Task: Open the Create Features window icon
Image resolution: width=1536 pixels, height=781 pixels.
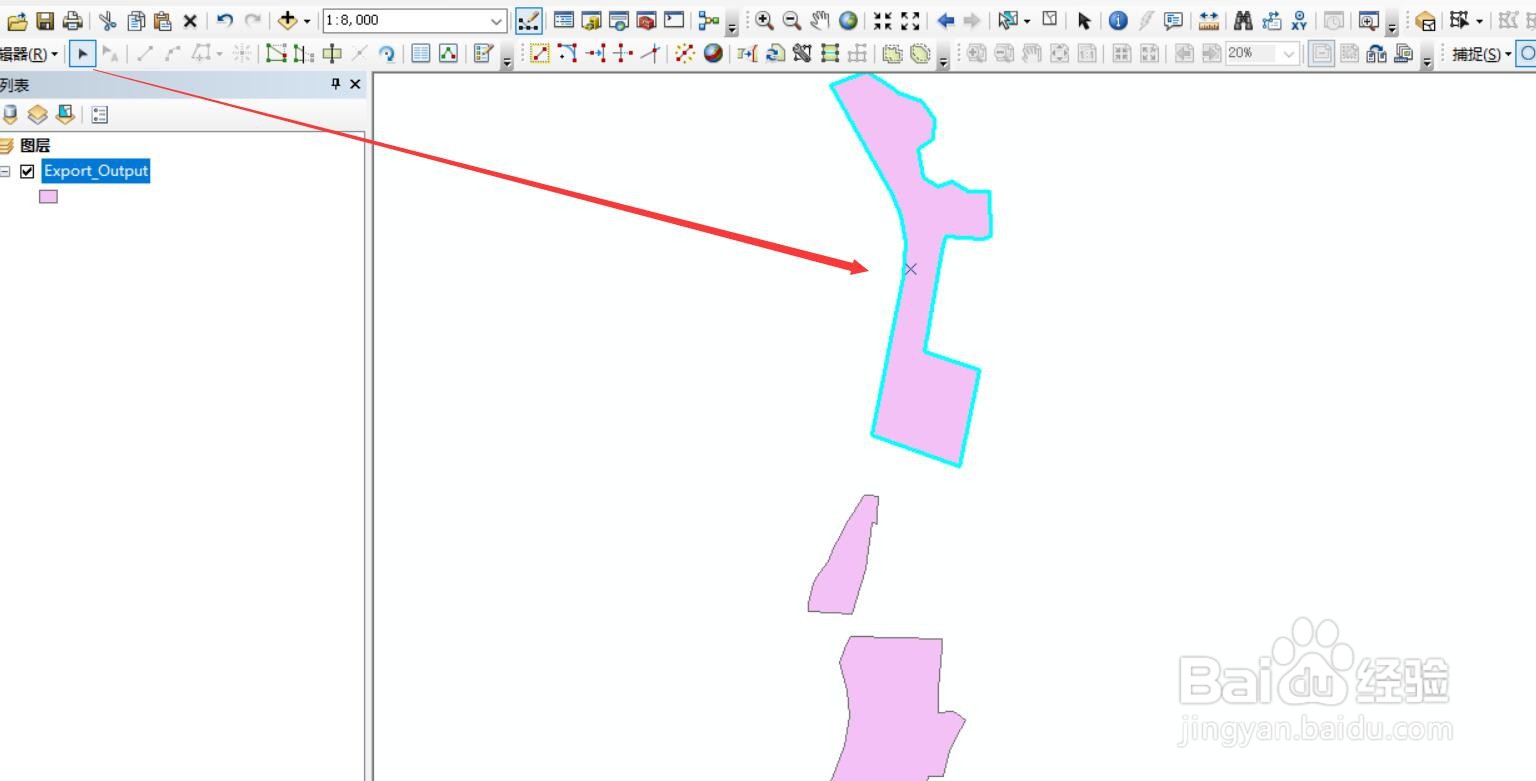Action: 484,54
